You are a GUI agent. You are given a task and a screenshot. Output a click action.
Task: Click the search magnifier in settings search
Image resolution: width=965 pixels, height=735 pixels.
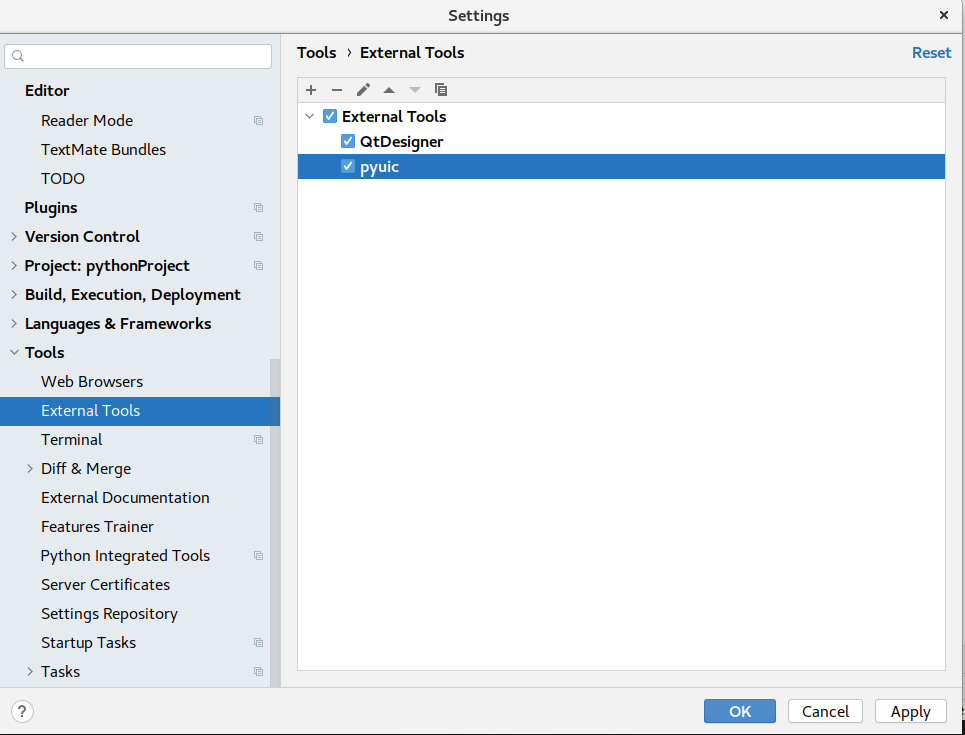(18, 56)
